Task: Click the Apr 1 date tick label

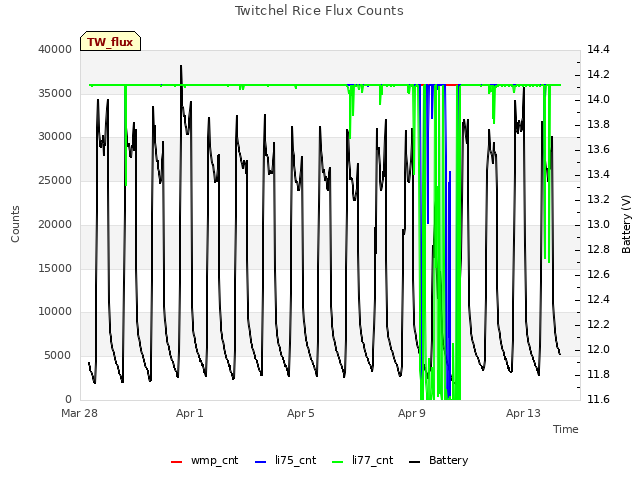Action: pos(190,413)
